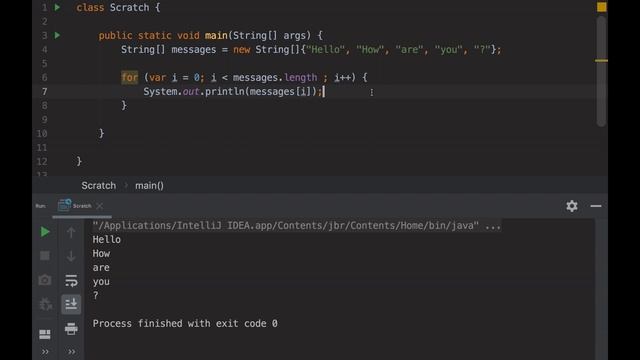Click line number 7 in the gutter
Image resolution: width=640 pixels, height=360 pixels.
44,91
